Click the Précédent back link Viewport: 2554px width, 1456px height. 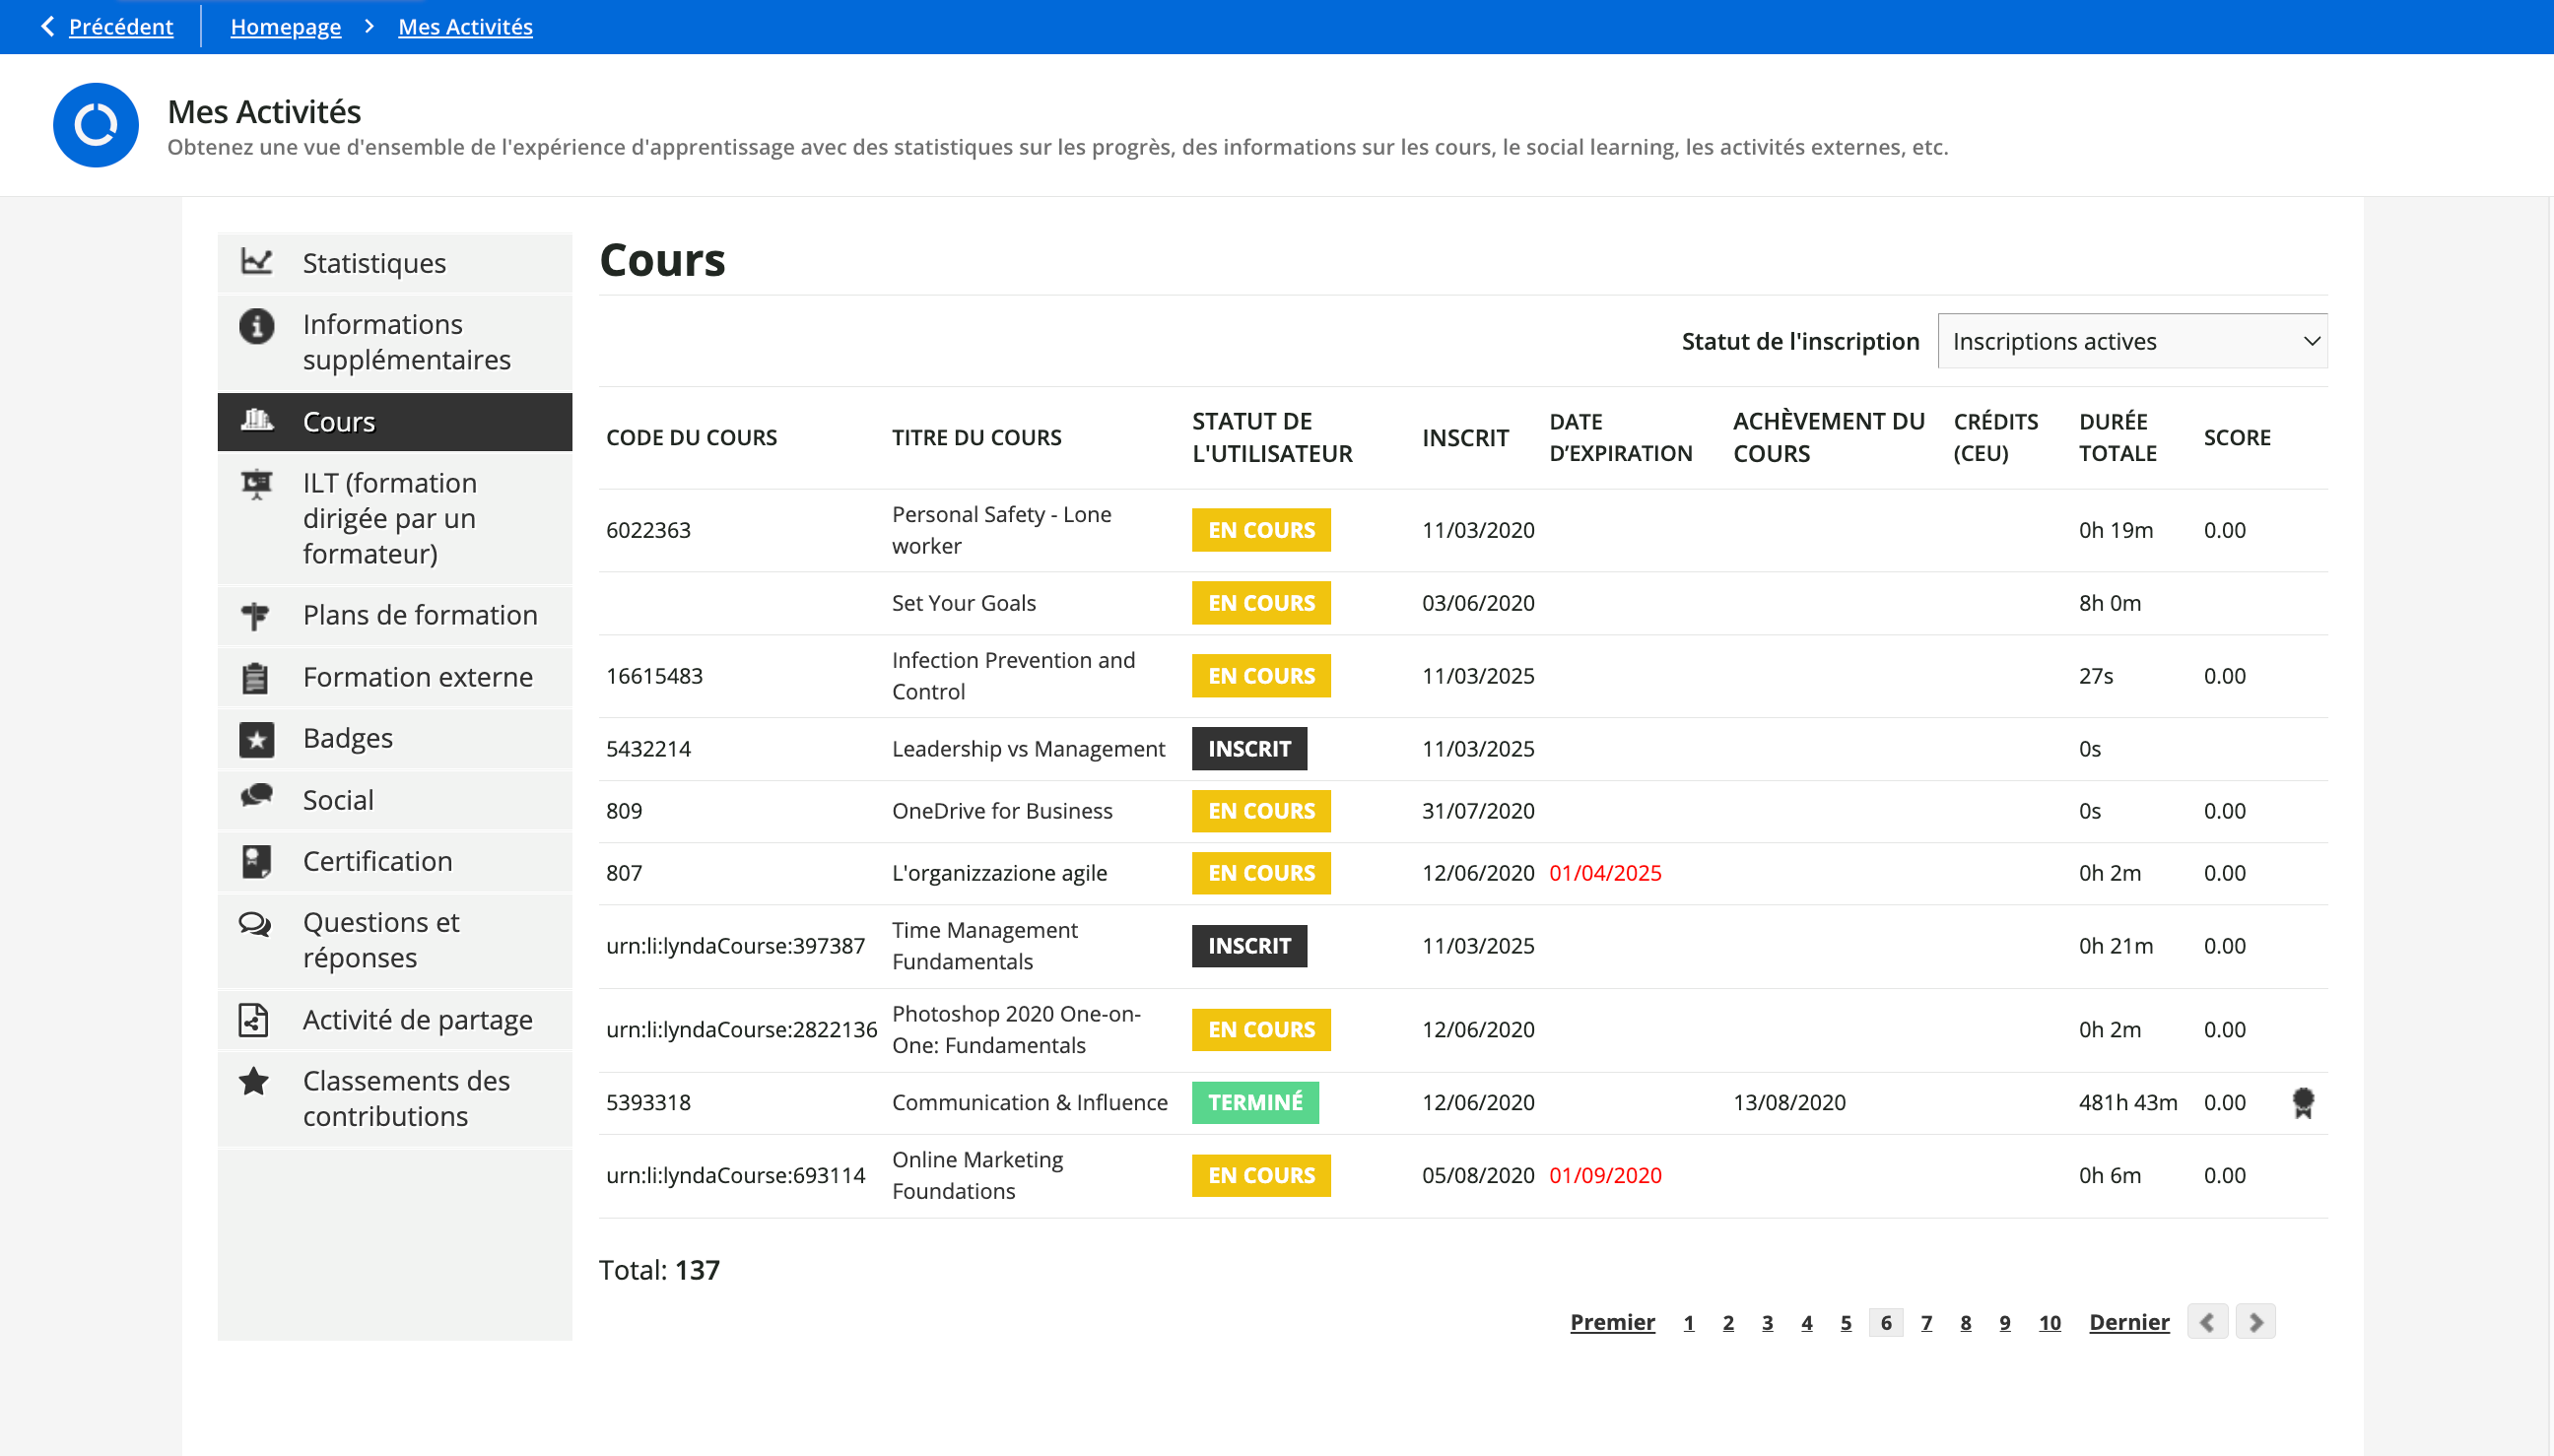coord(120,27)
